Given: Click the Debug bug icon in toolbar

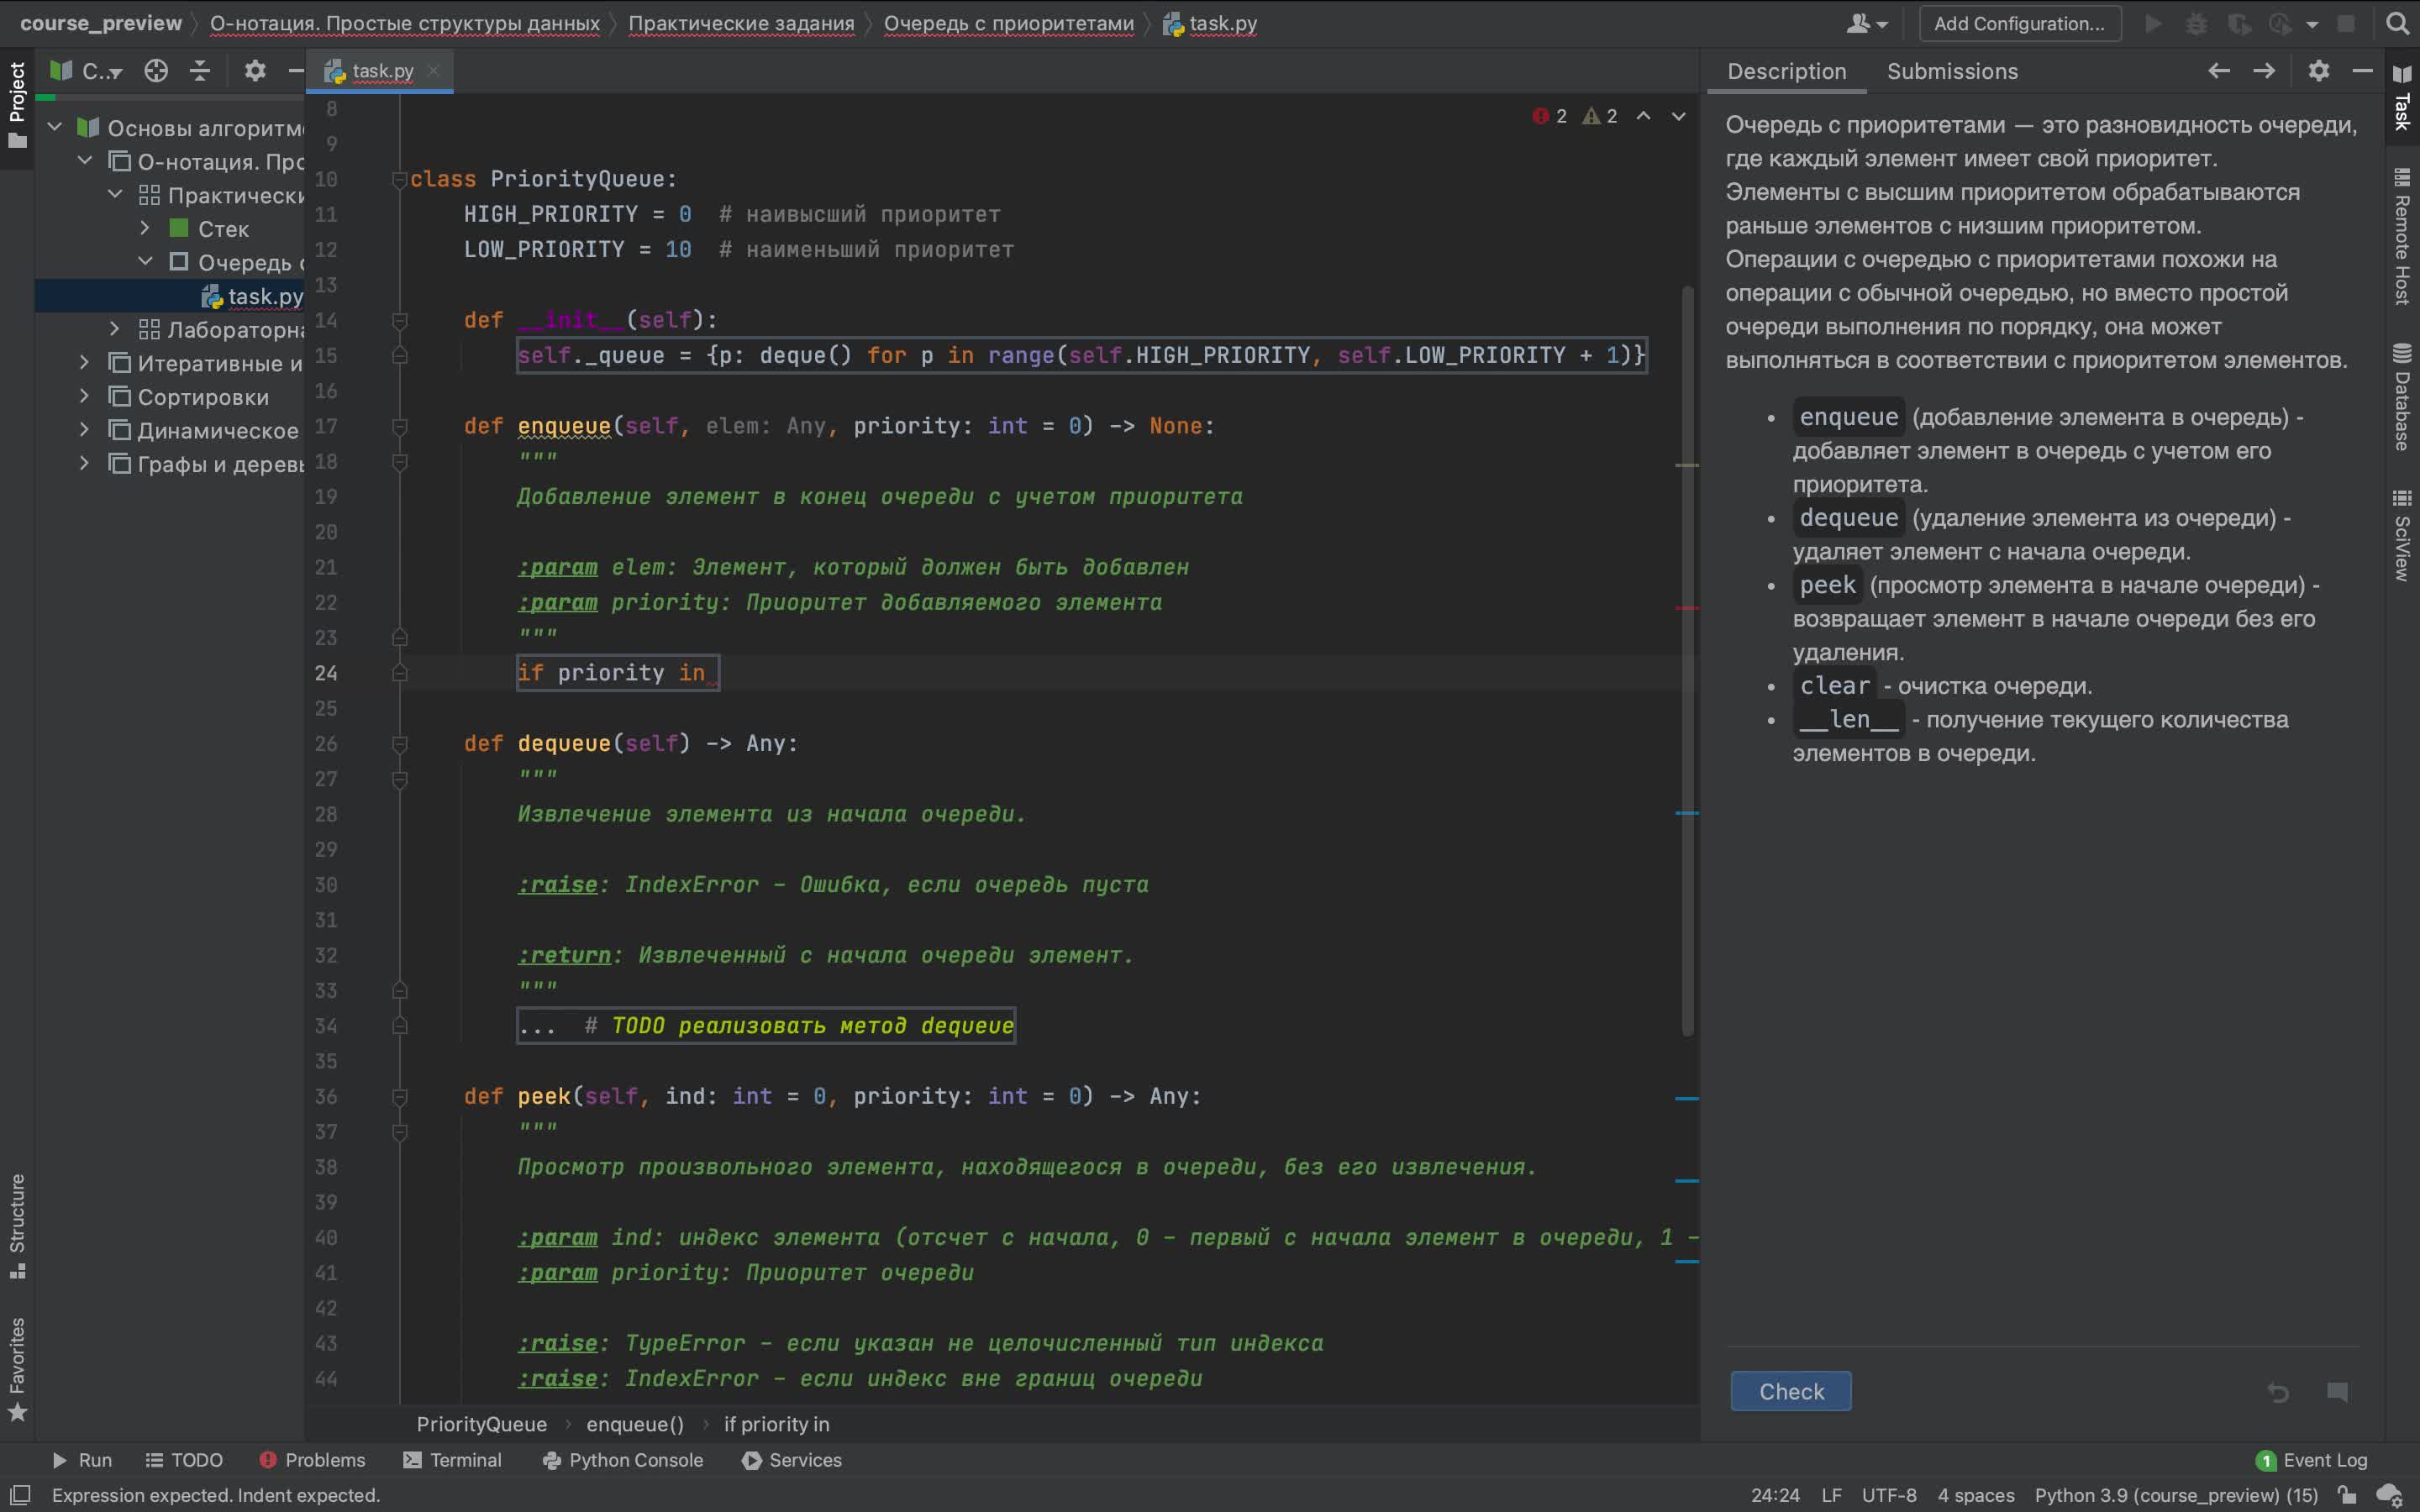Looking at the screenshot, I should pyautogui.click(x=2196, y=23).
